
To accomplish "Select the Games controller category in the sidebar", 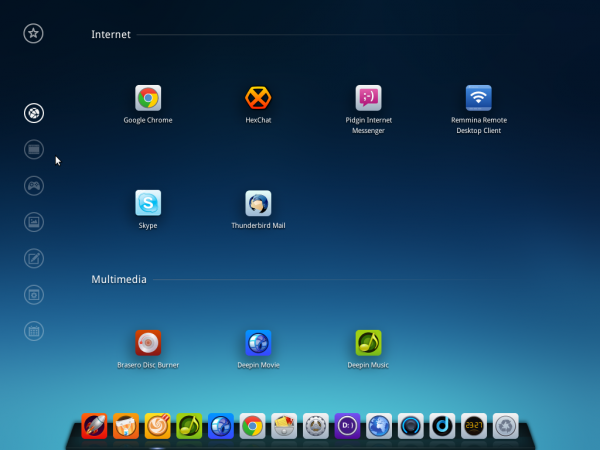I will point(34,186).
